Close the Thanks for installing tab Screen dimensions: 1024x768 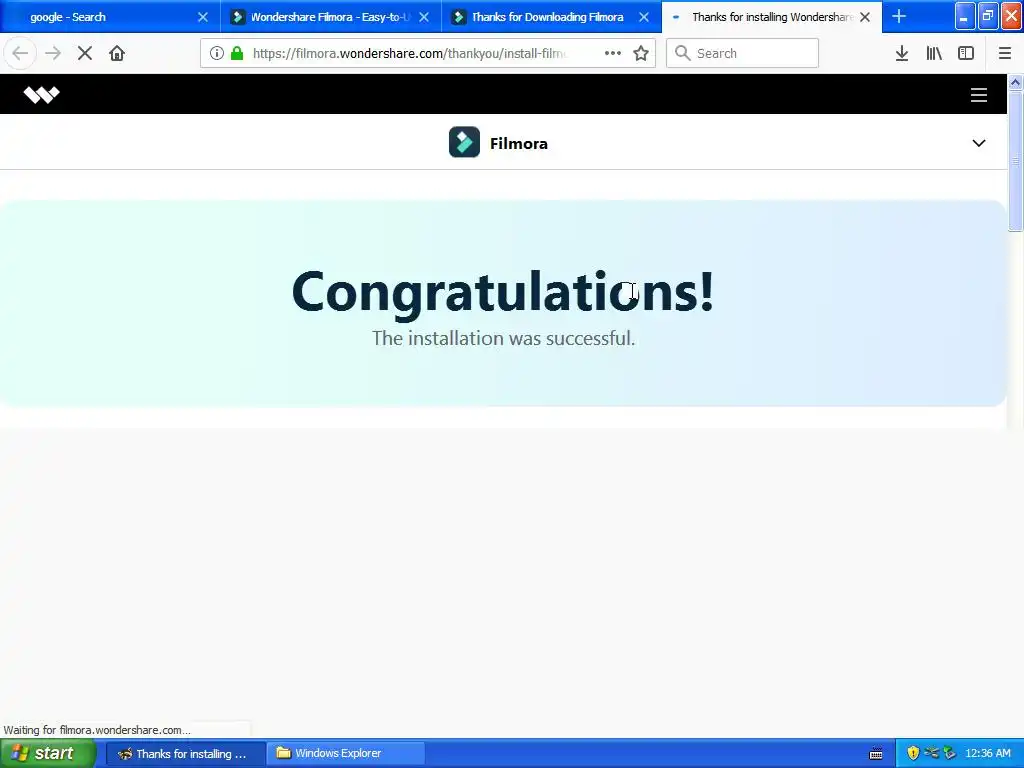coord(865,17)
